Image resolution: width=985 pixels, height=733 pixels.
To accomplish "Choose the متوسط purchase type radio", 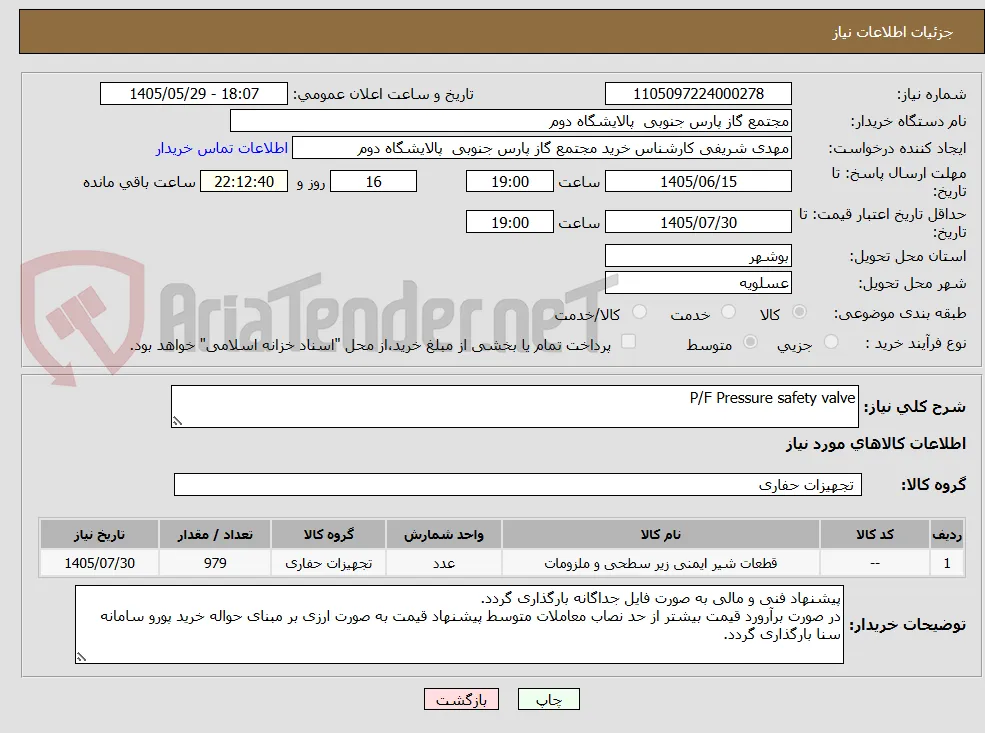I will [750, 342].
